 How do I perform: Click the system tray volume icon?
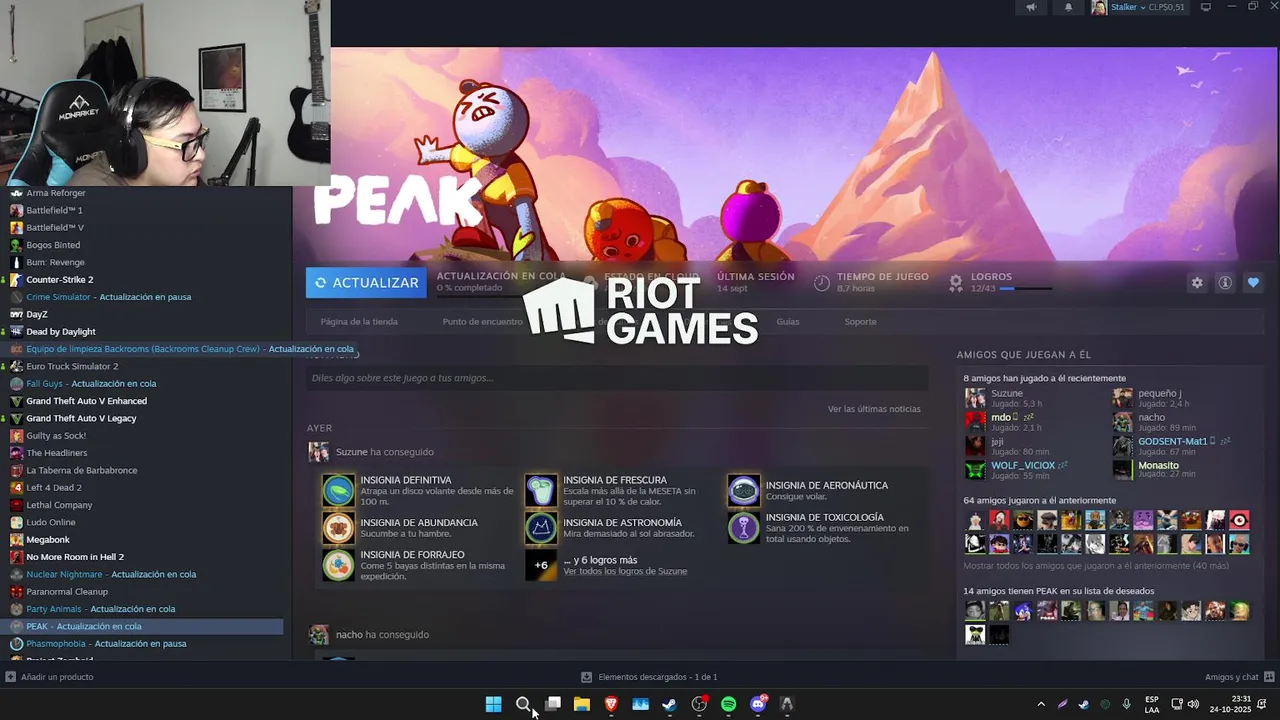1193,704
